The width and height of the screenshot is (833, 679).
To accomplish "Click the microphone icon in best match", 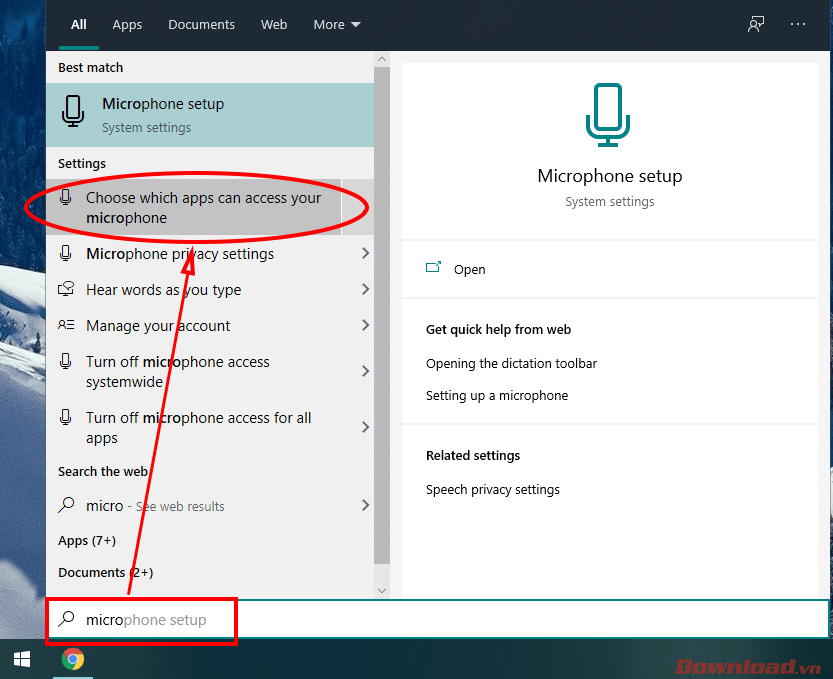I will coord(73,111).
